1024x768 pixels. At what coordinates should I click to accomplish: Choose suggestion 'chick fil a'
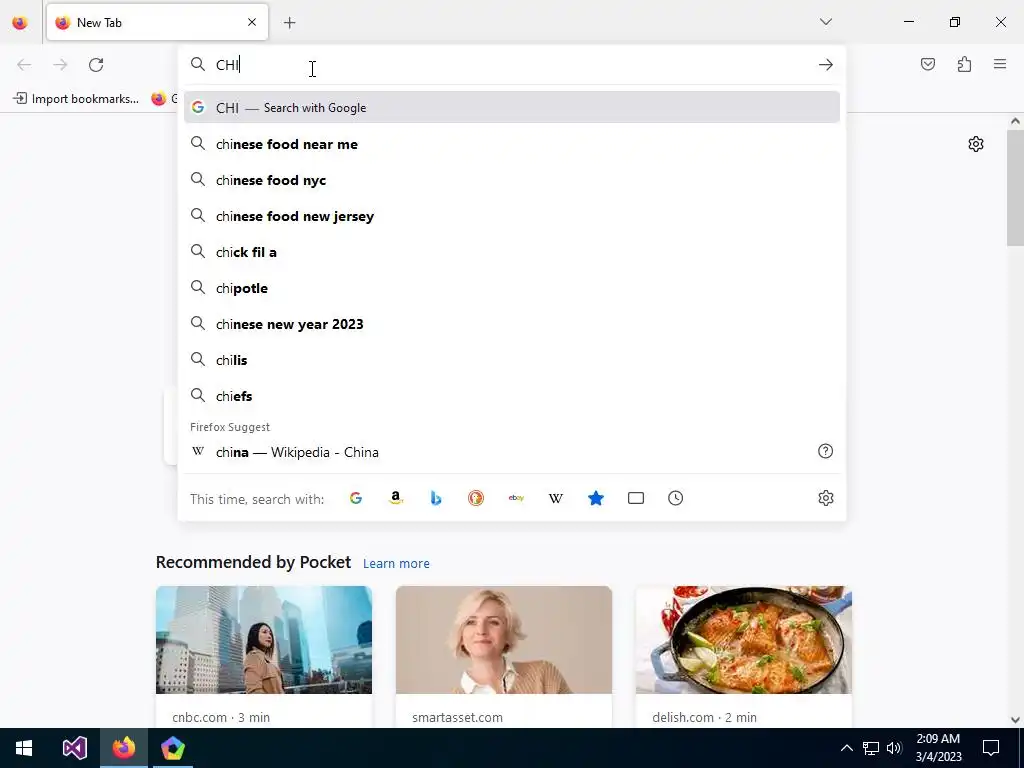point(511,252)
